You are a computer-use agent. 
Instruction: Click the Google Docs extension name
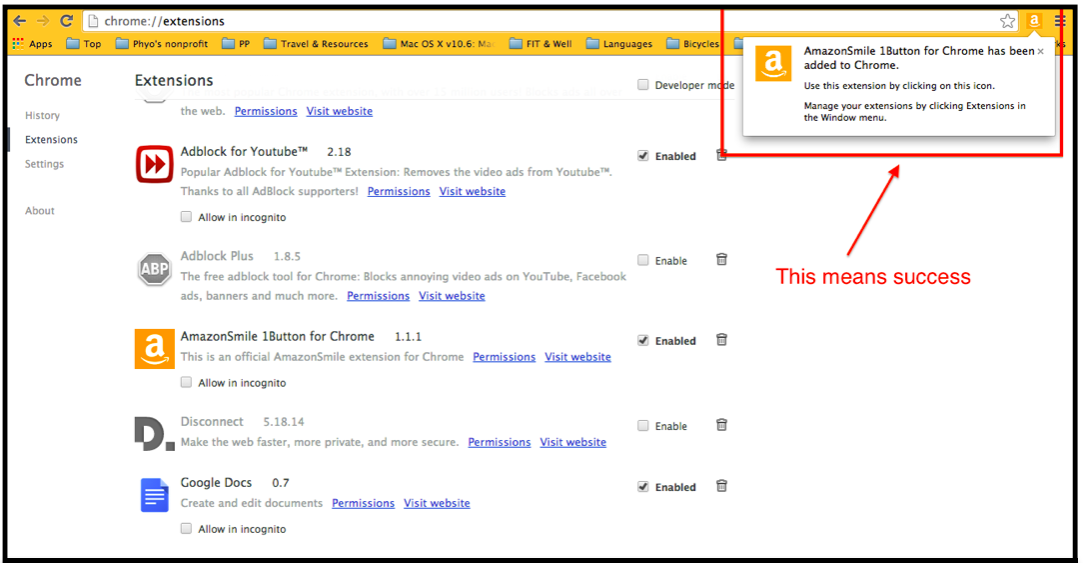click(x=216, y=483)
